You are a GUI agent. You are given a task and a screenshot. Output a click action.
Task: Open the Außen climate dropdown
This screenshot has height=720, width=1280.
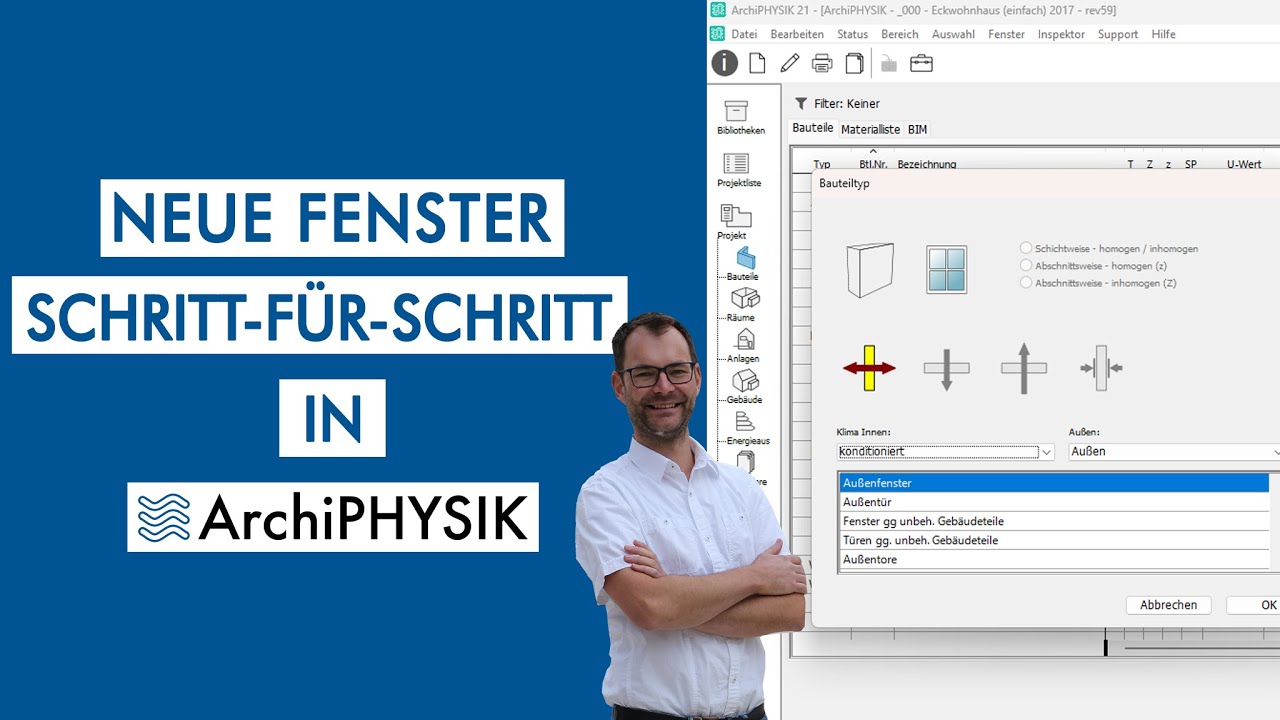pos(1174,452)
